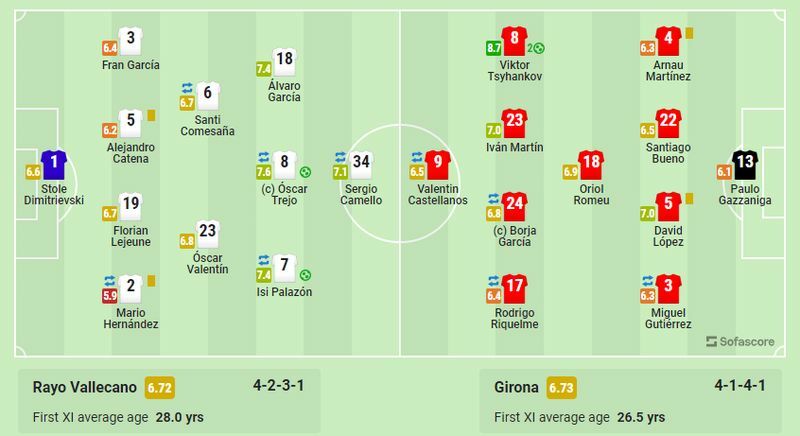This screenshot has height=436, width=800.
Task: Select Oriol Romeu's number 18 shirt
Action: pos(591,164)
